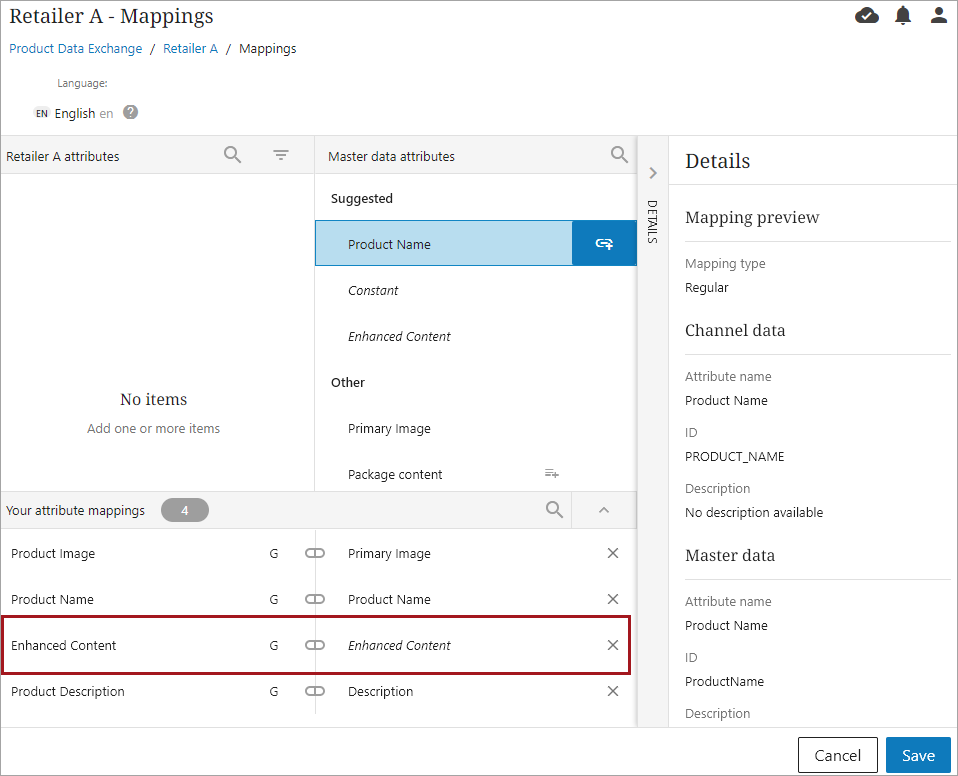Open the user profile icon

938,15
